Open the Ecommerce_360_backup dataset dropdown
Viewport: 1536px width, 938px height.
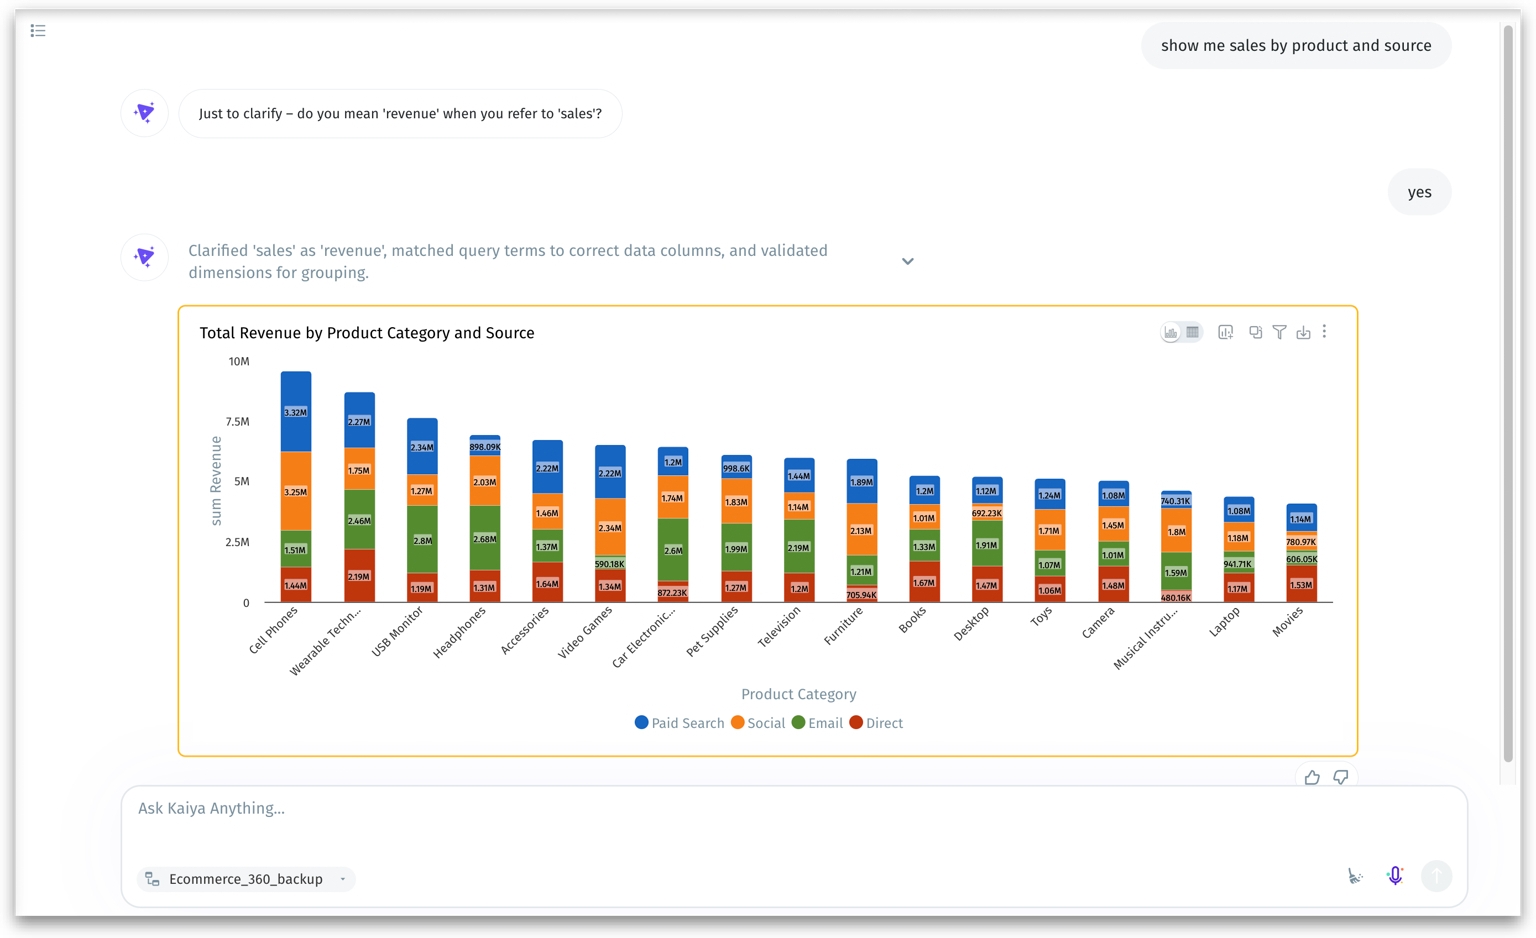point(246,879)
